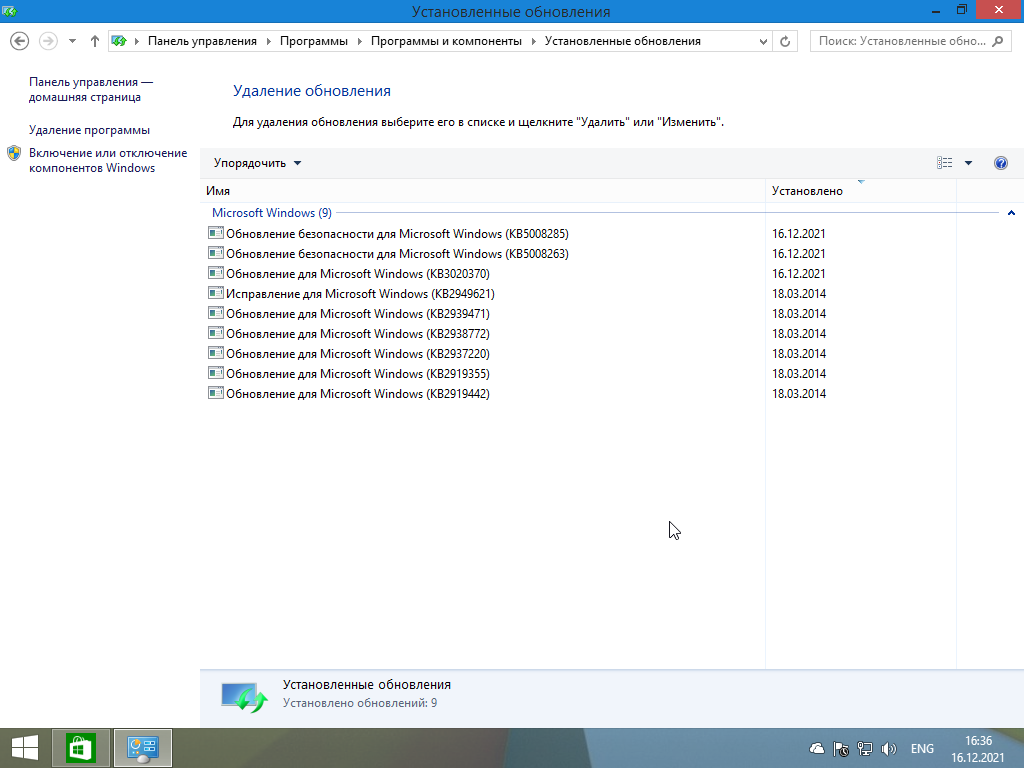
Task: Select the Установленные обновления breadcrumb
Action: tap(622, 41)
